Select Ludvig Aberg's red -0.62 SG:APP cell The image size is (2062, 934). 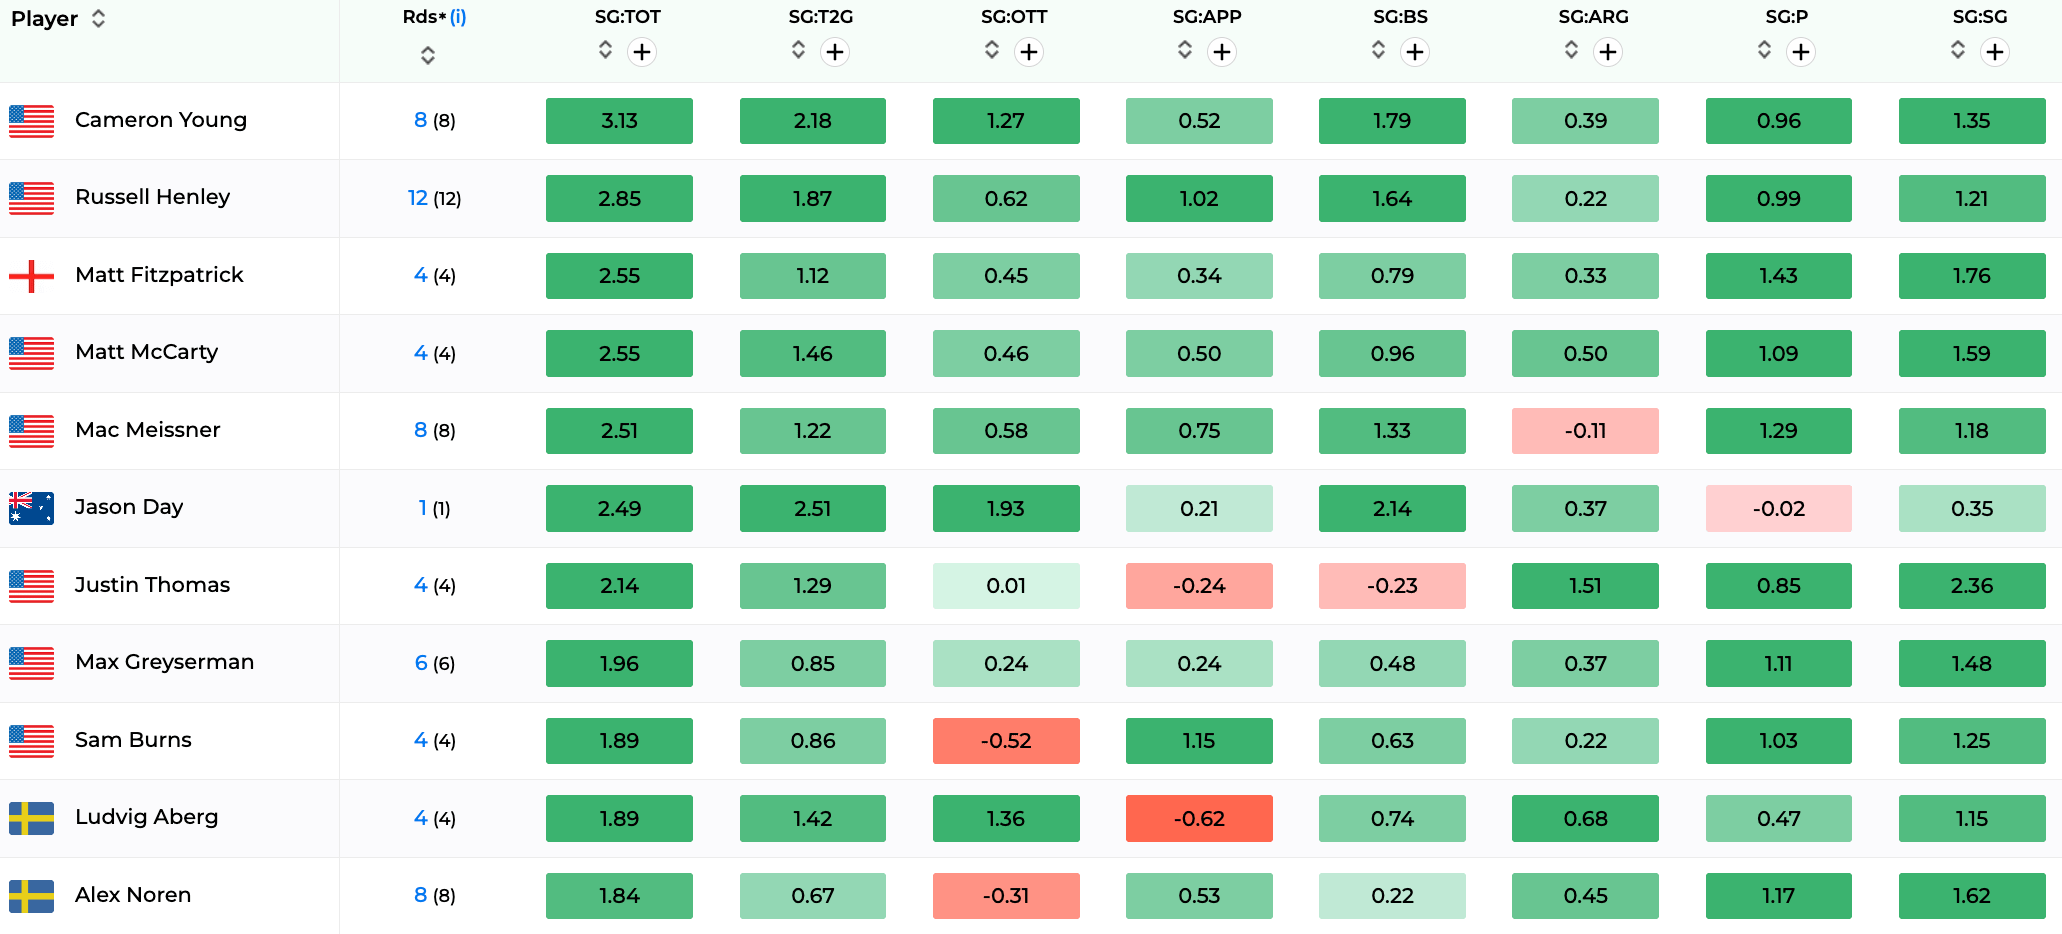point(1199,818)
